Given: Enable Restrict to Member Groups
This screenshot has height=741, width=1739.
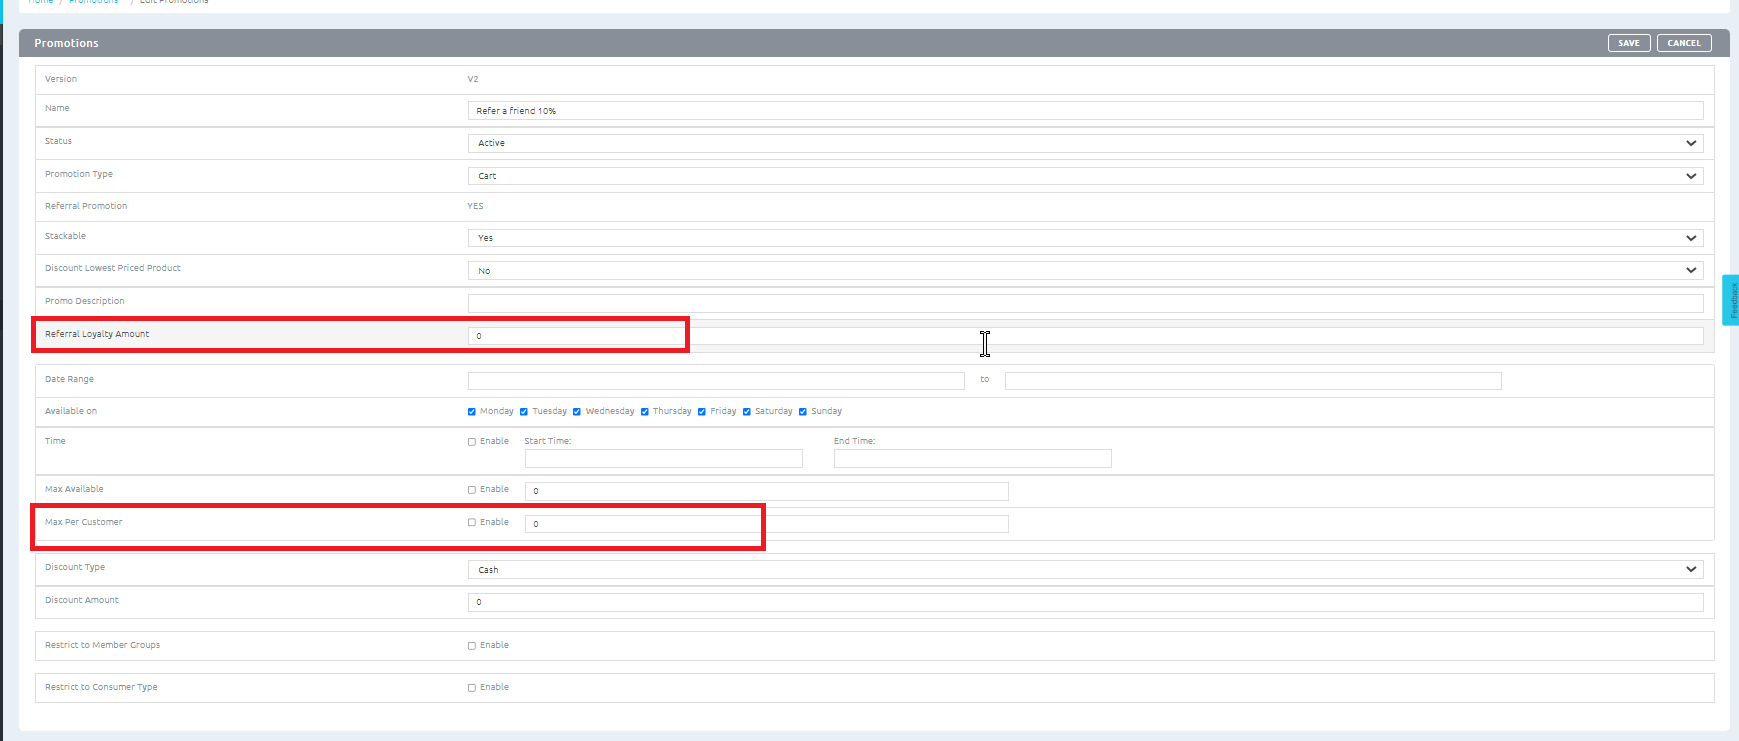Looking at the screenshot, I should click(x=472, y=646).
